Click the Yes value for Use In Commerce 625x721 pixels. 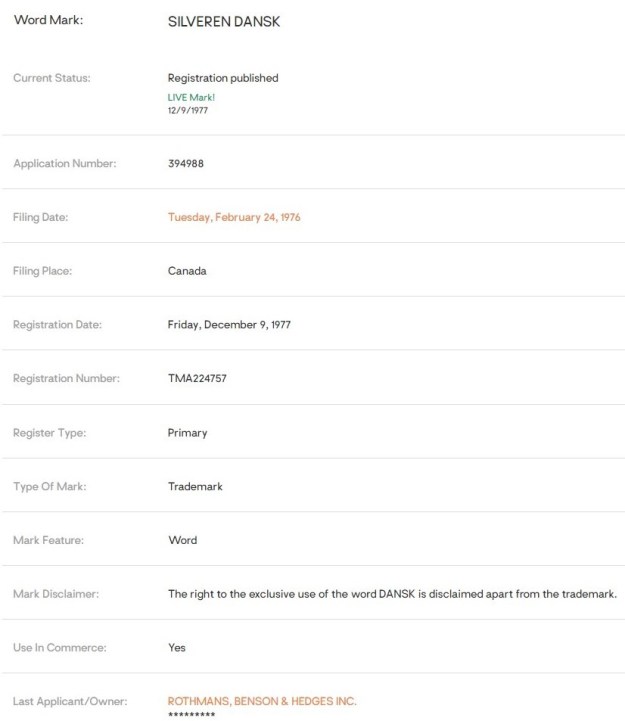tap(177, 647)
